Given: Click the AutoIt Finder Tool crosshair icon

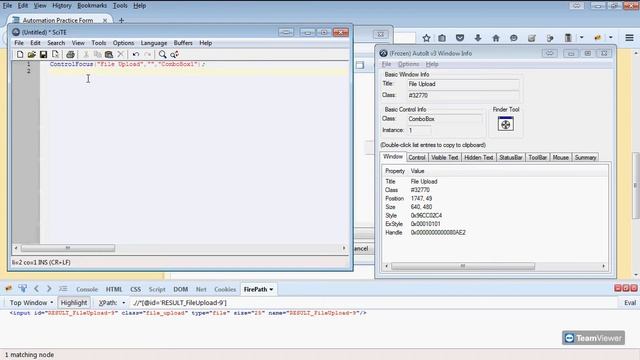Looking at the screenshot, I should pyautogui.click(x=505, y=124).
